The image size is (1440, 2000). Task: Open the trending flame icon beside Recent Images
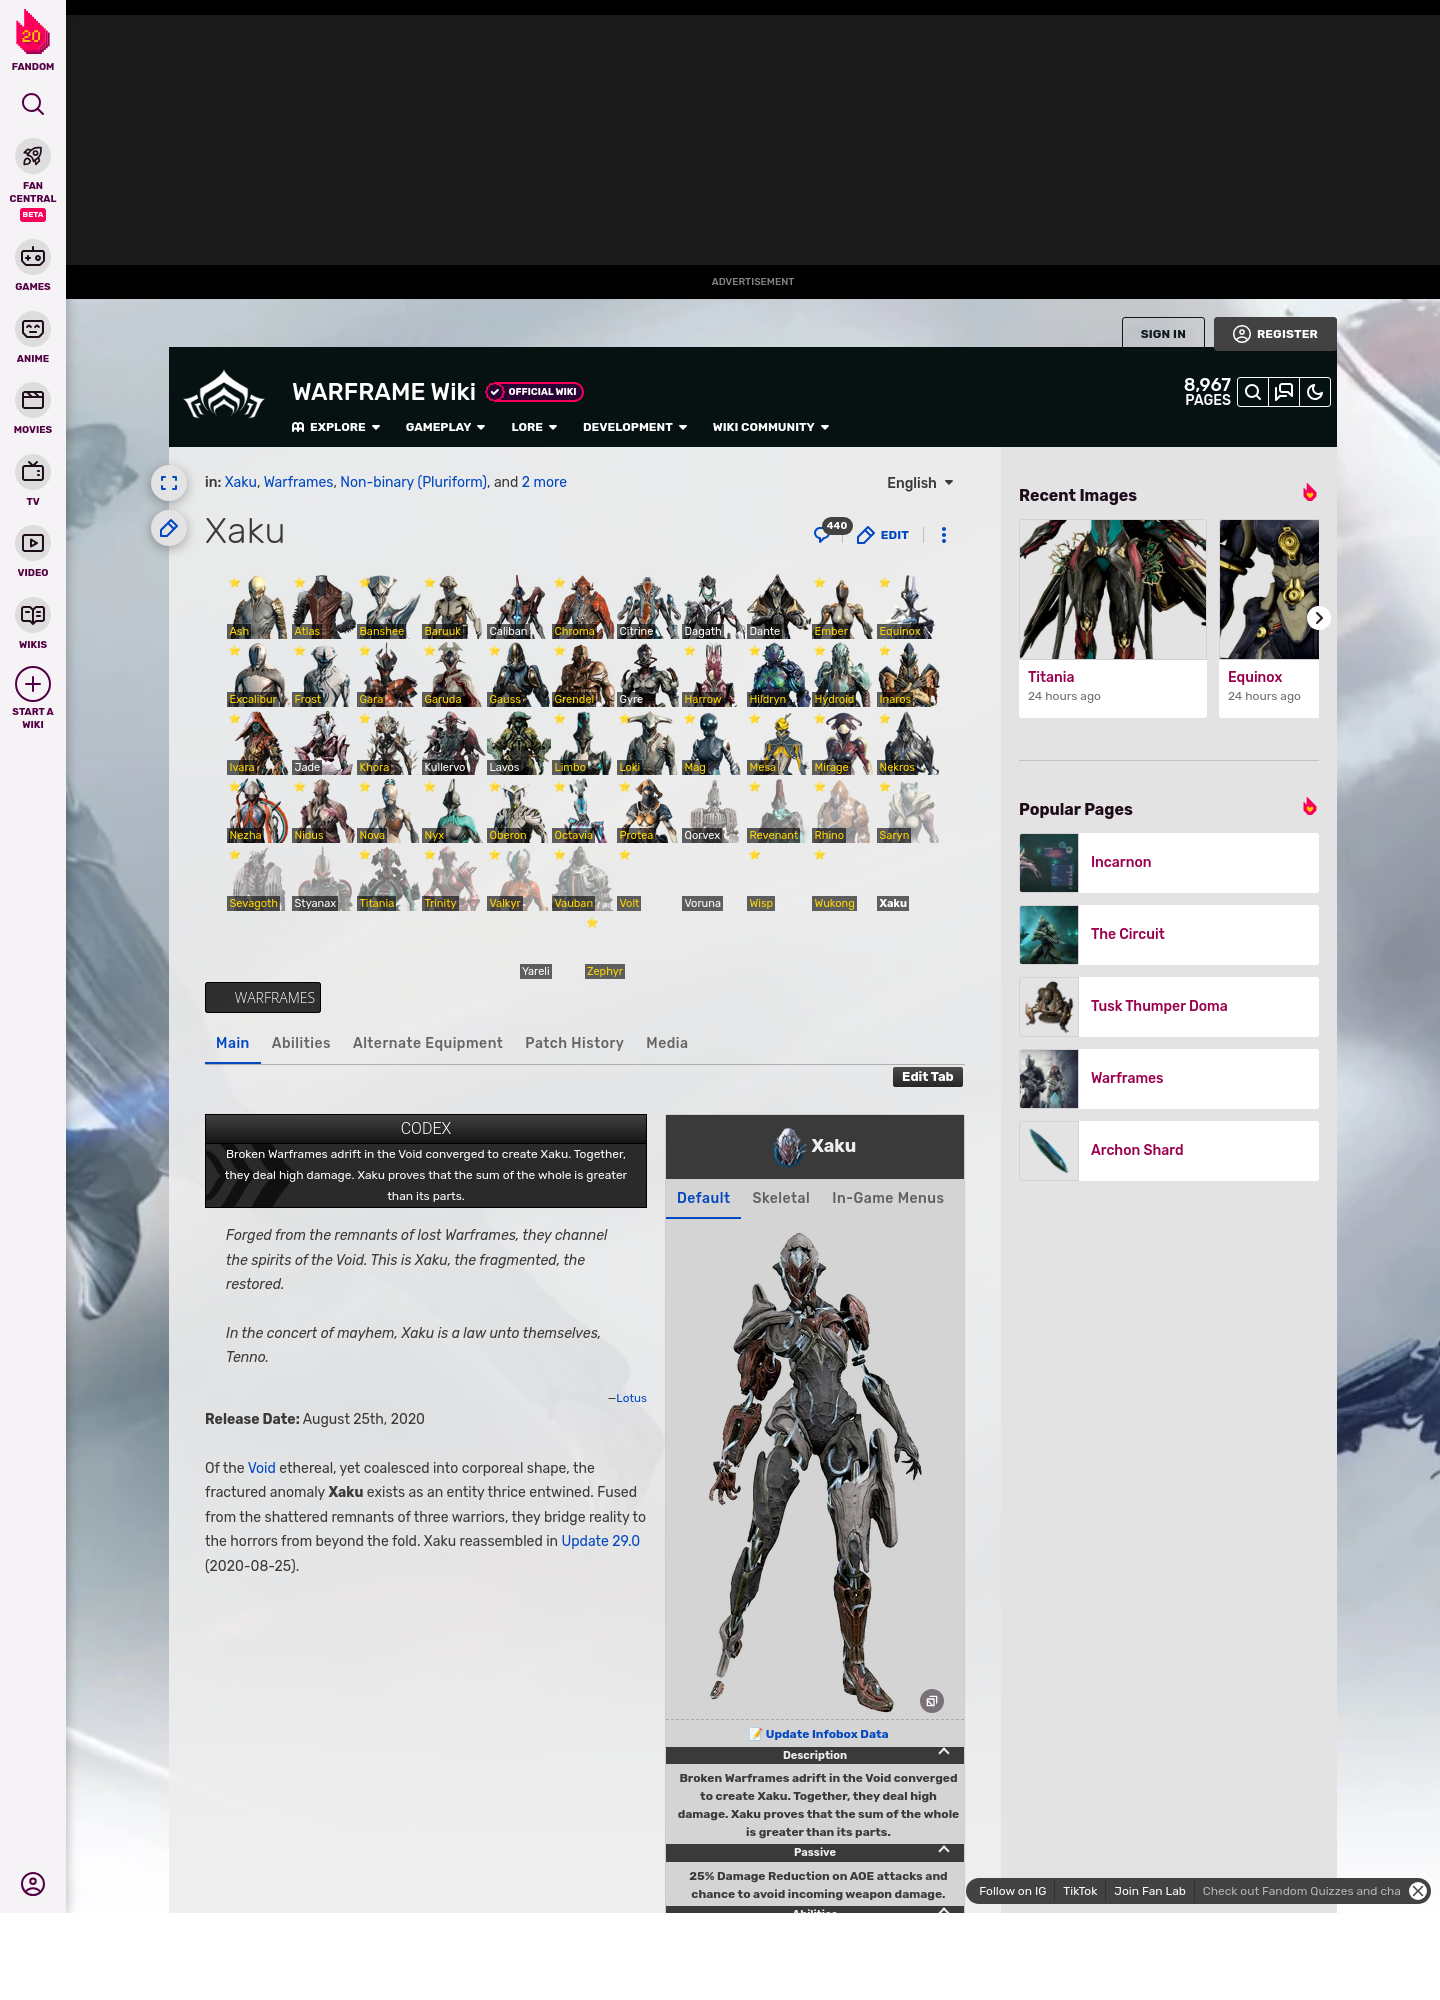[1309, 493]
